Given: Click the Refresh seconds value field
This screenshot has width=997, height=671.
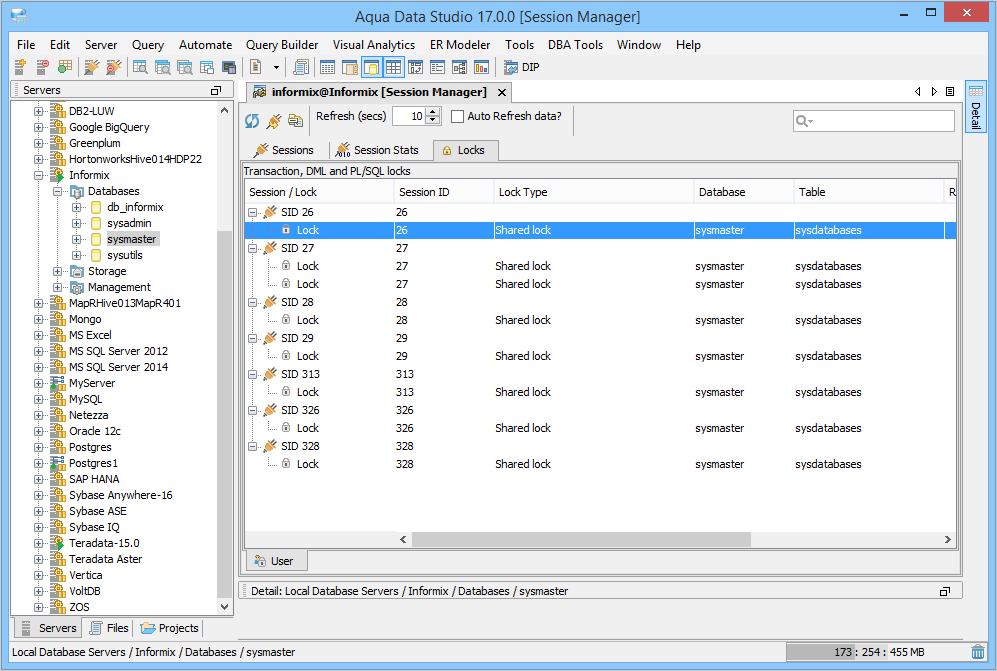Looking at the screenshot, I should coord(409,116).
